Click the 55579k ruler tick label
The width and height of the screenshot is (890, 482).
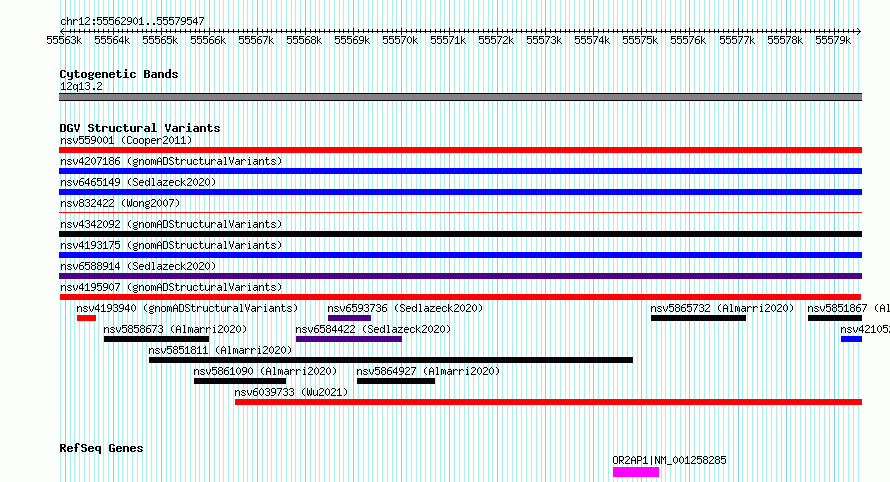(833, 40)
